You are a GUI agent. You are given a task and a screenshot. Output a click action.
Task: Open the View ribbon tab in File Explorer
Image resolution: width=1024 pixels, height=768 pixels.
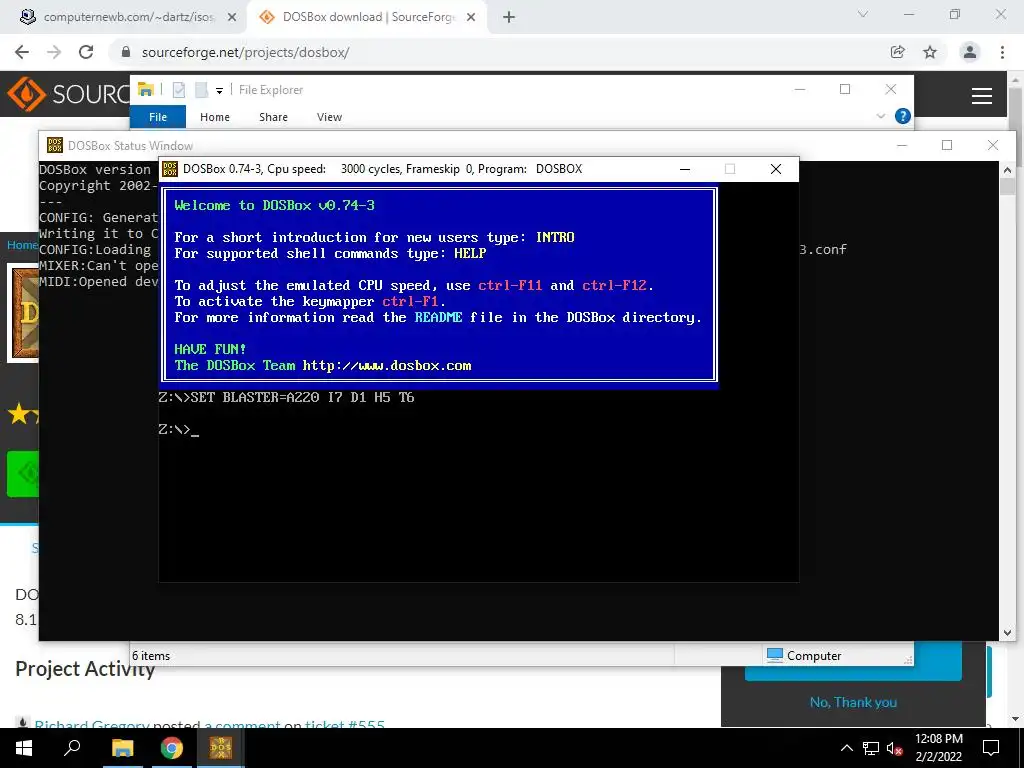[329, 117]
